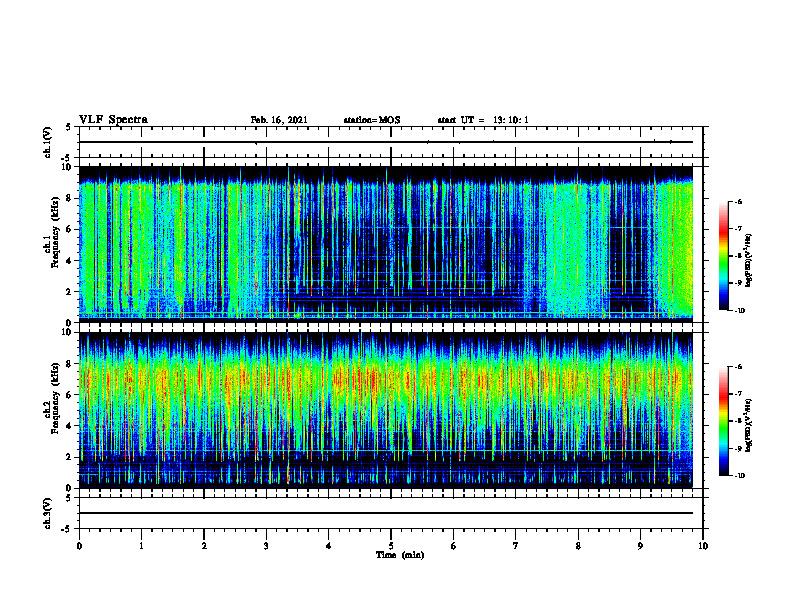
Task: Click the "ch.1(V)" axis label
Action: click(47, 142)
